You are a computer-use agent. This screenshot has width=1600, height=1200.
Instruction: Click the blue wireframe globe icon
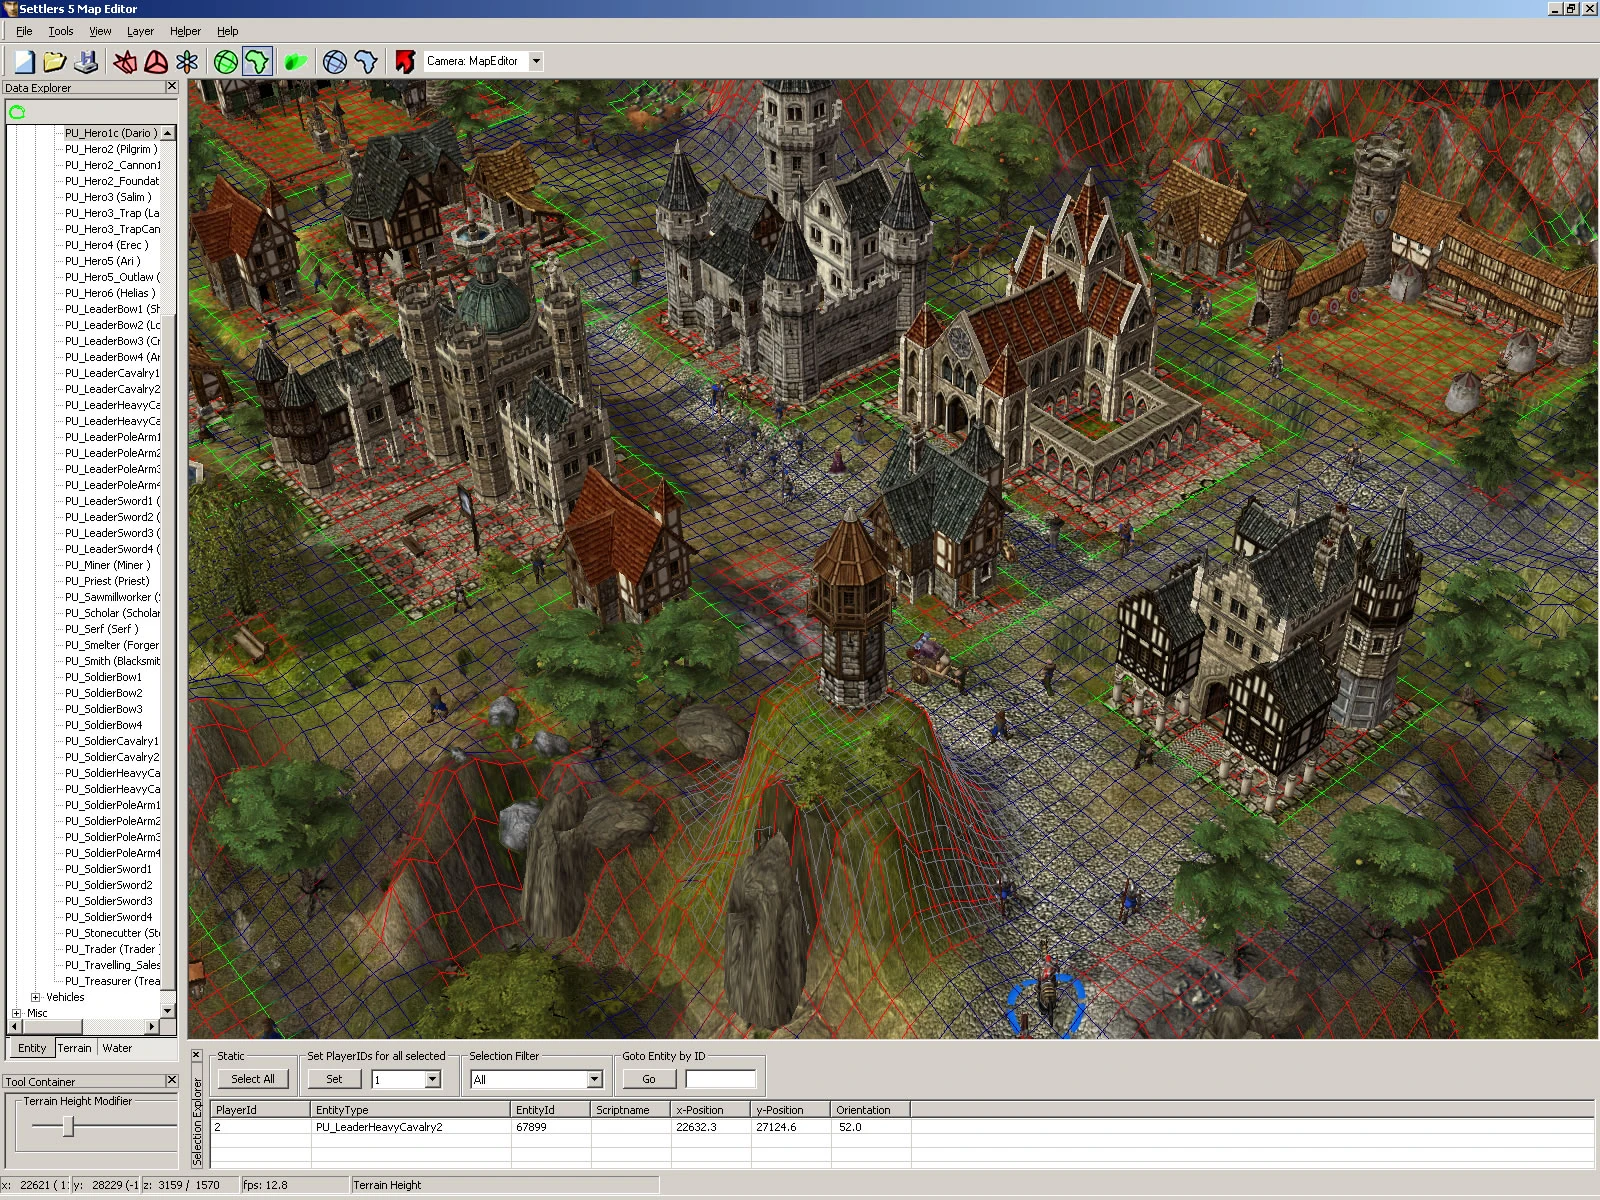pos(335,62)
